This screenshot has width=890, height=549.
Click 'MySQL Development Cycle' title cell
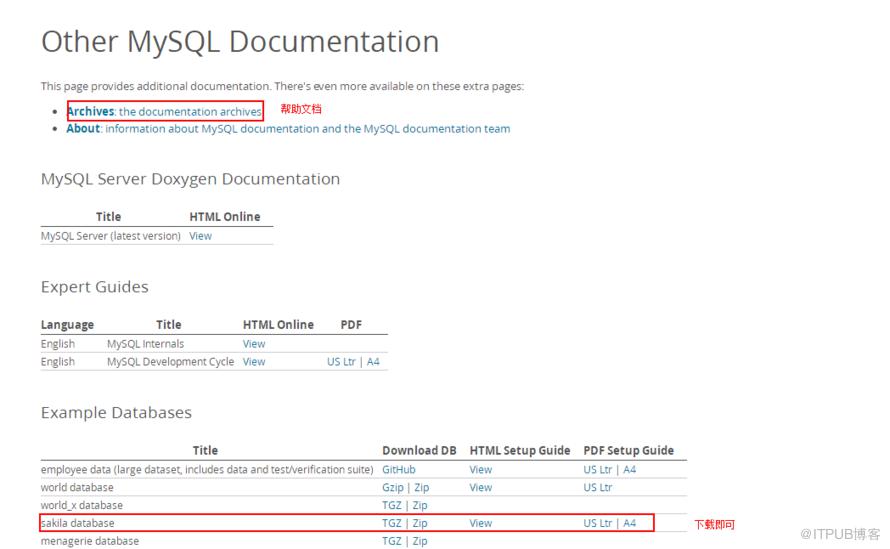point(170,362)
